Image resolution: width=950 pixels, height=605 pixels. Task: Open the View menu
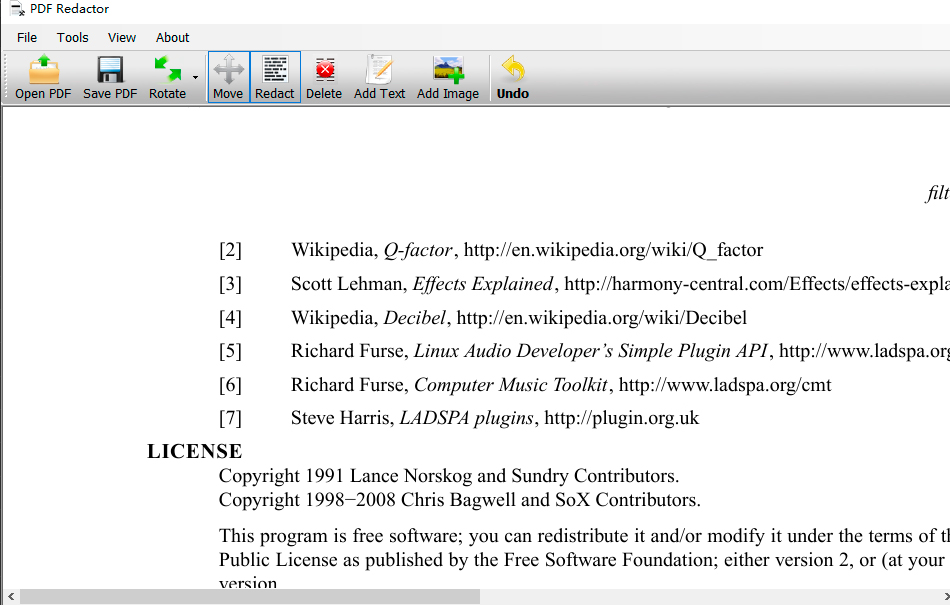tap(122, 38)
